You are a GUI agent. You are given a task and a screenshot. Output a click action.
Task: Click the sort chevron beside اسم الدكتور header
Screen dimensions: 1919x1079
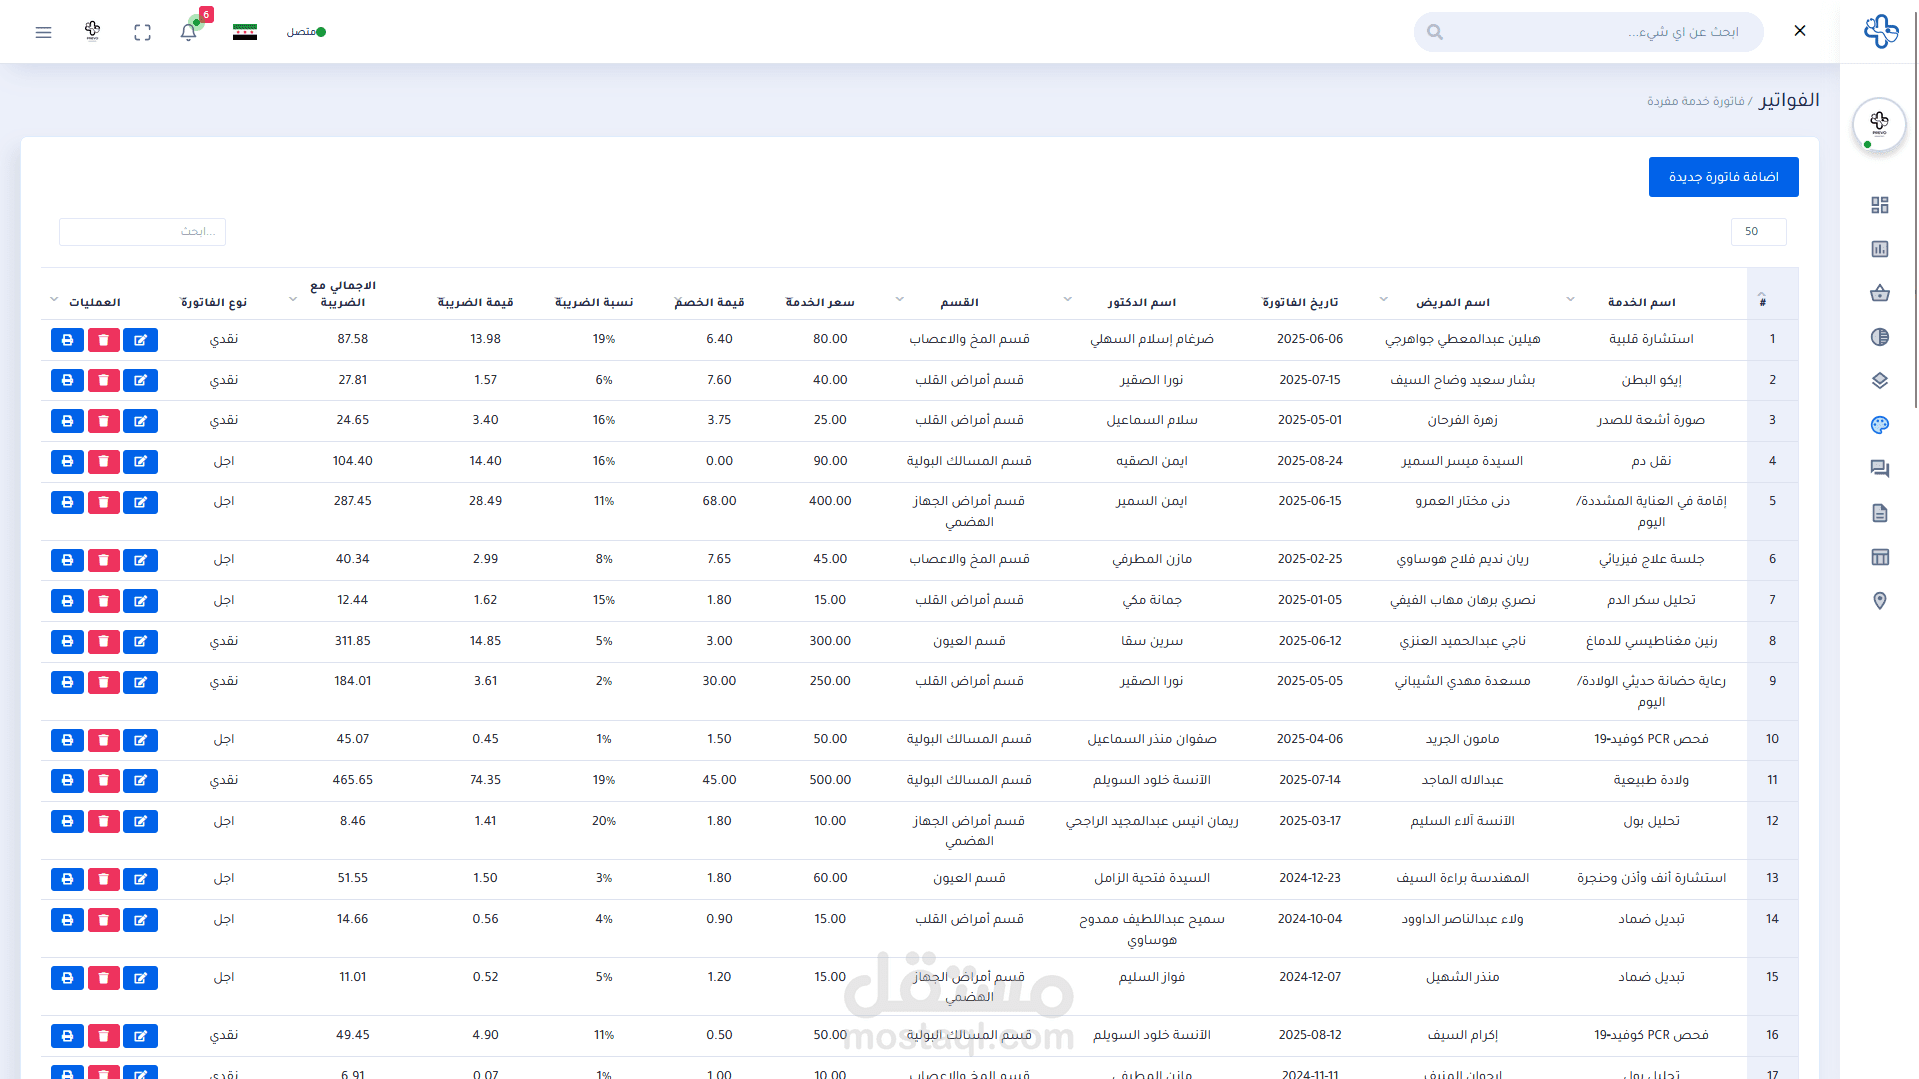(x=1067, y=299)
